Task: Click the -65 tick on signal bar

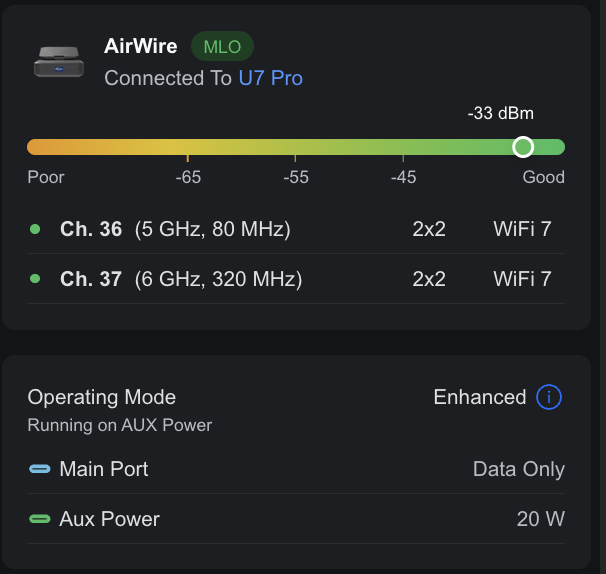Action: tap(187, 158)
